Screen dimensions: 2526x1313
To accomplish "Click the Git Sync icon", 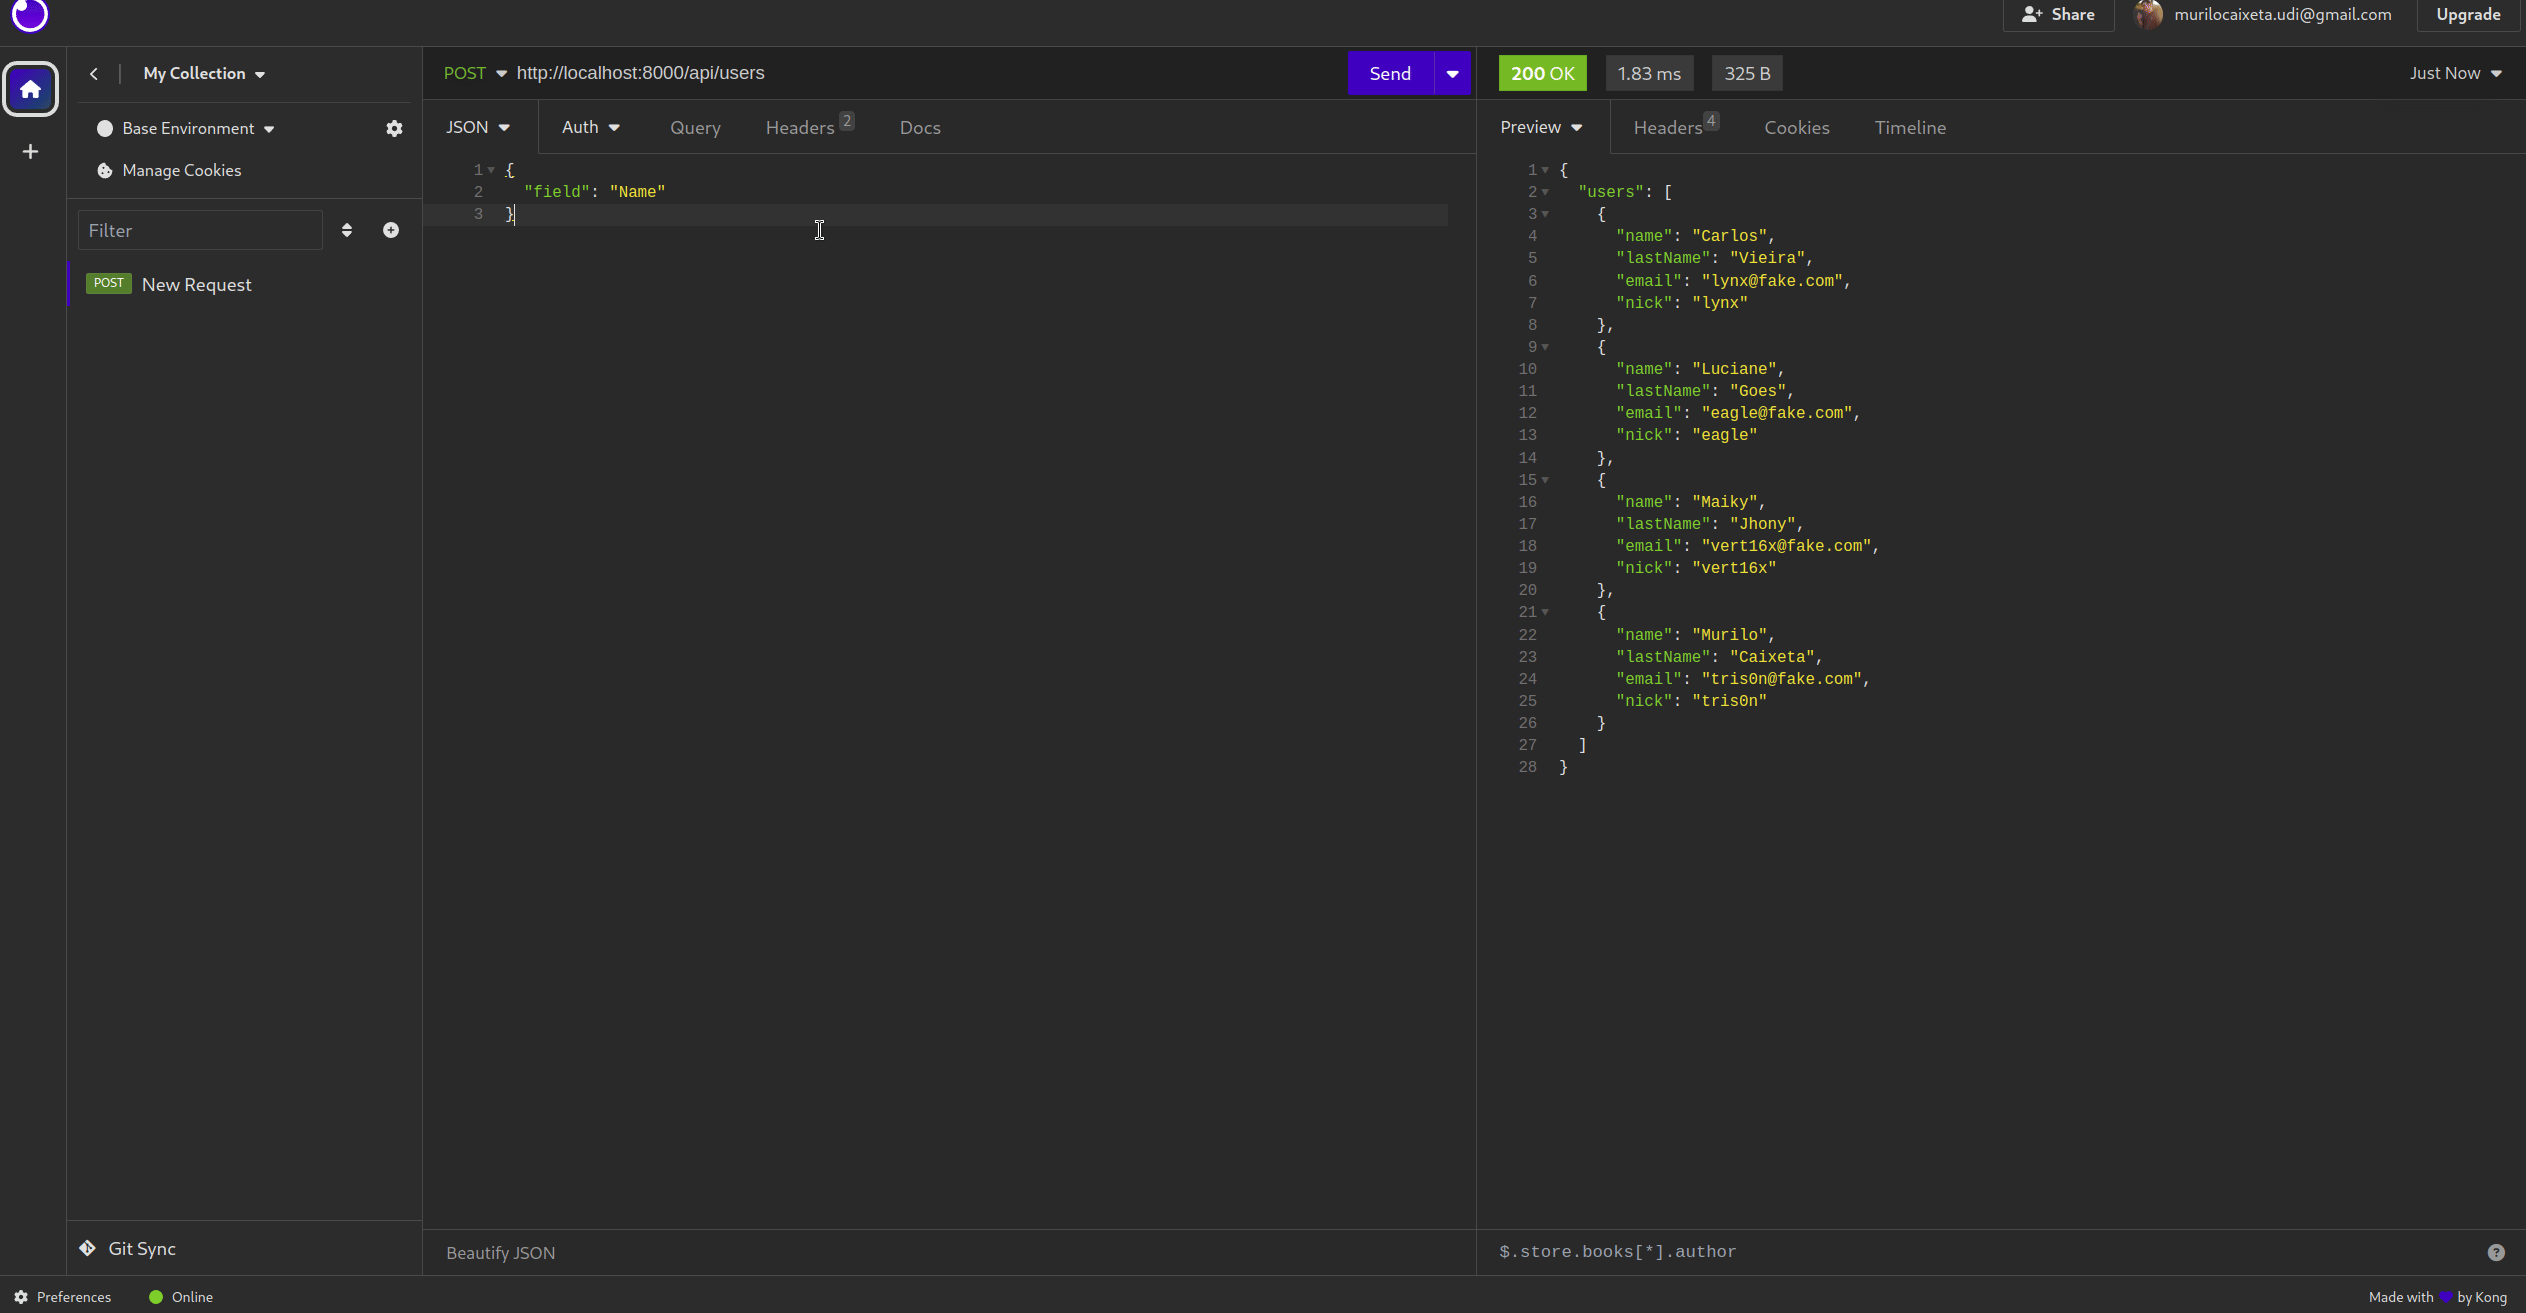I will [88, 1248].
